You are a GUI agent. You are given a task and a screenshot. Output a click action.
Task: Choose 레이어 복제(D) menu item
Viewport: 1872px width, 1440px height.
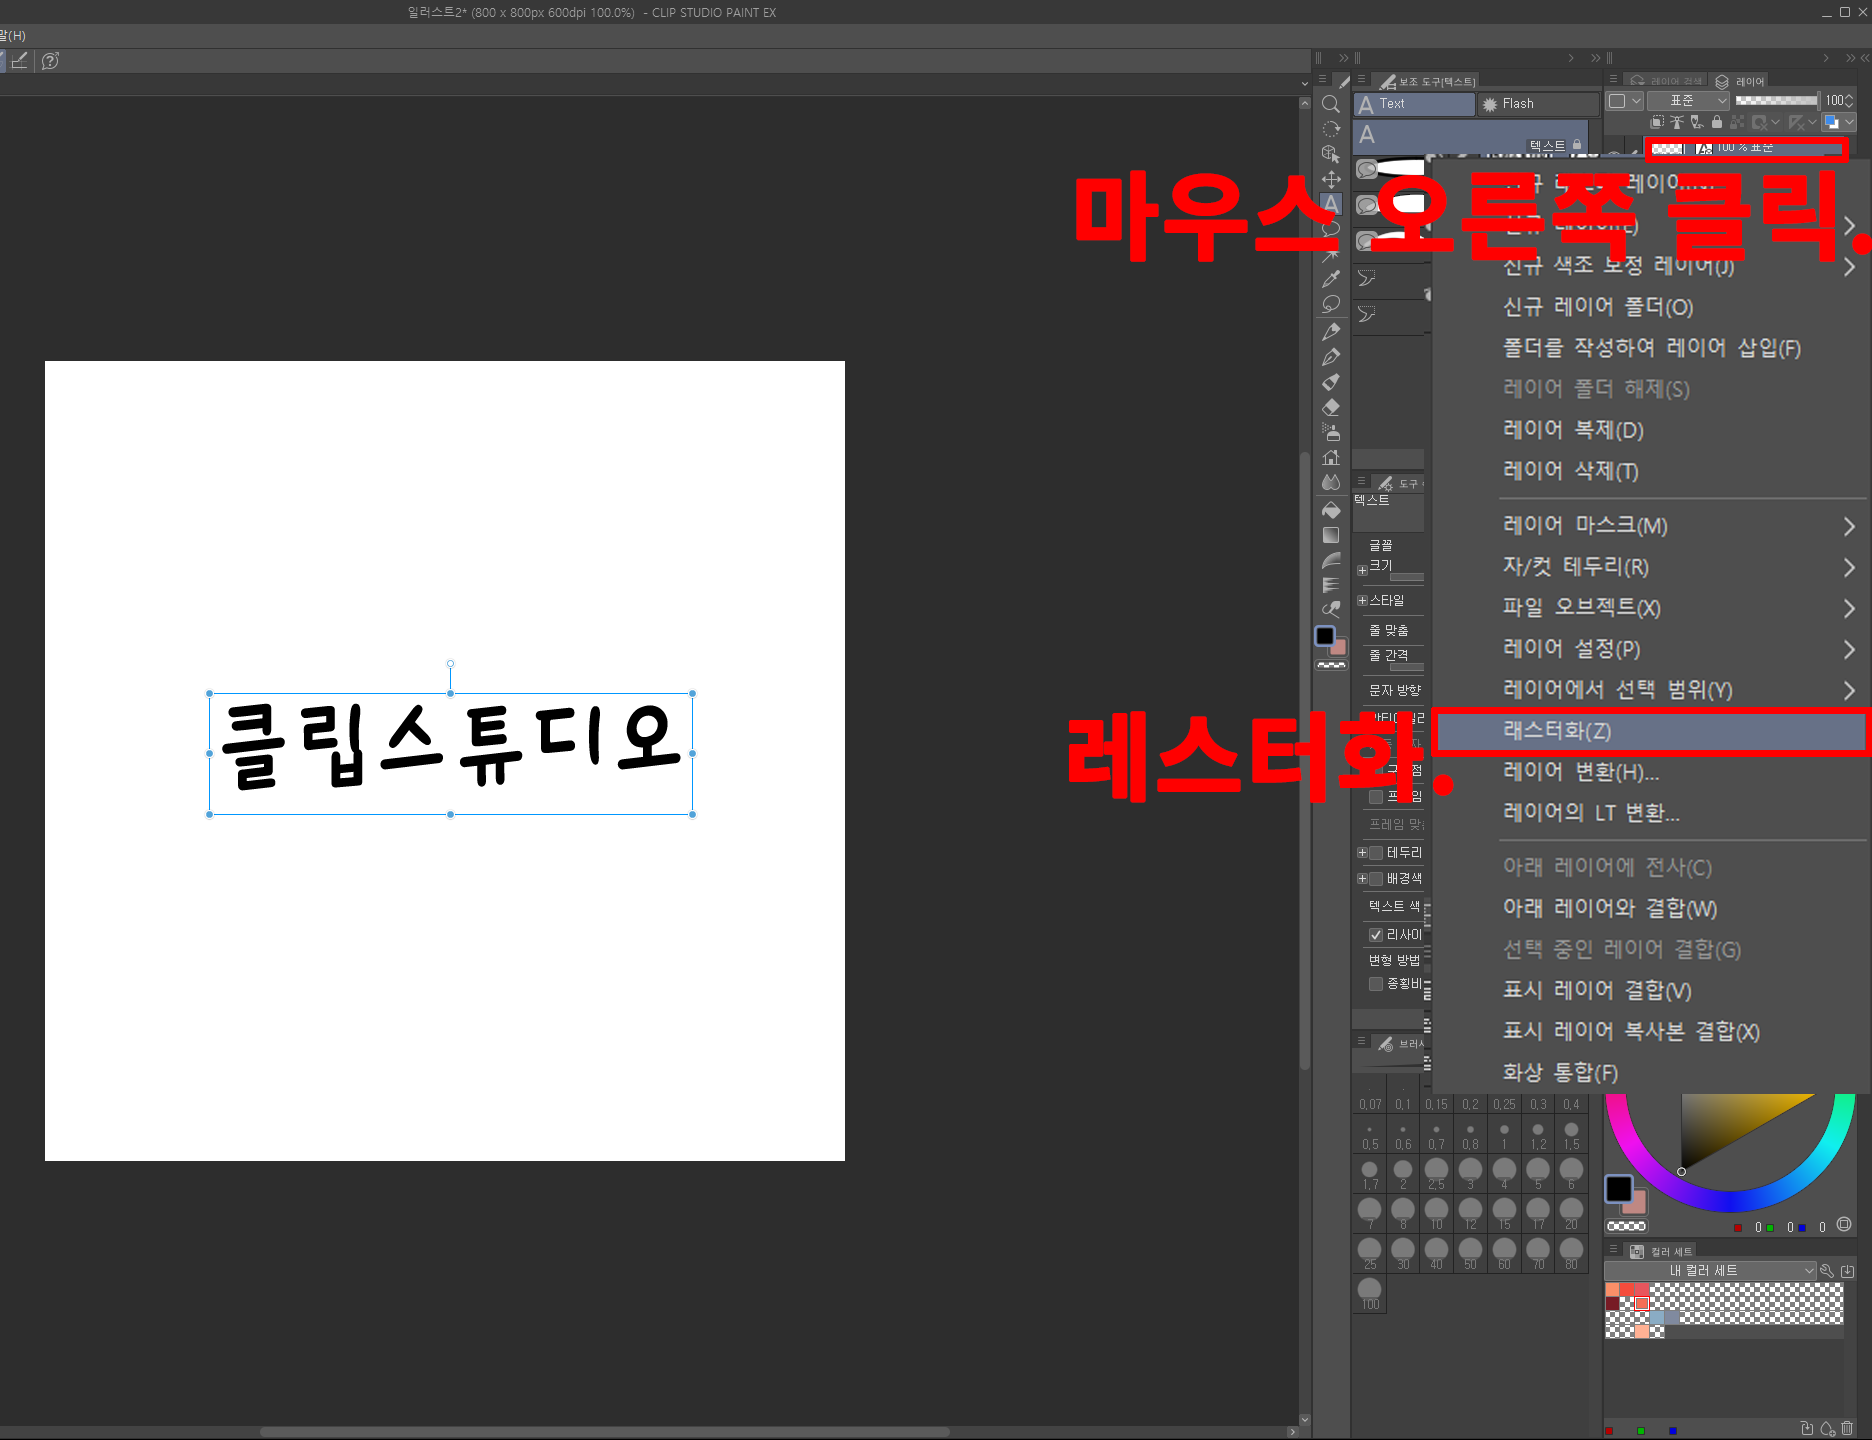pos(1651,430)
